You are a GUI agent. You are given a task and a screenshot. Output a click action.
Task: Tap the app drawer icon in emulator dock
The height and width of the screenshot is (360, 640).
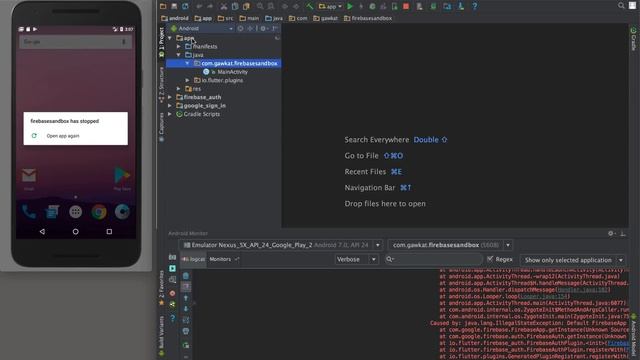(x=76, y=212)
